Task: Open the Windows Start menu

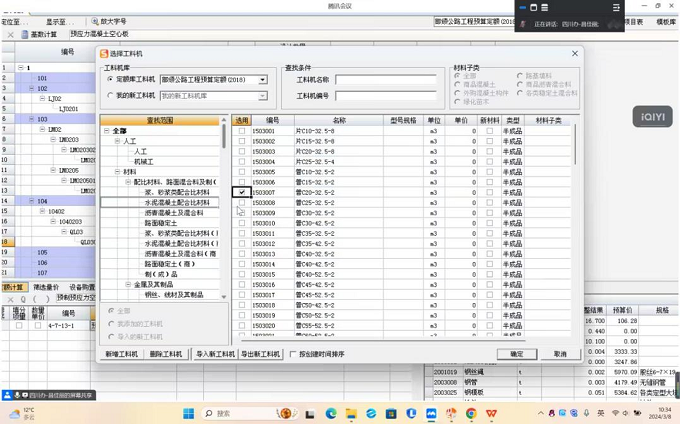Action: [189, 414]
